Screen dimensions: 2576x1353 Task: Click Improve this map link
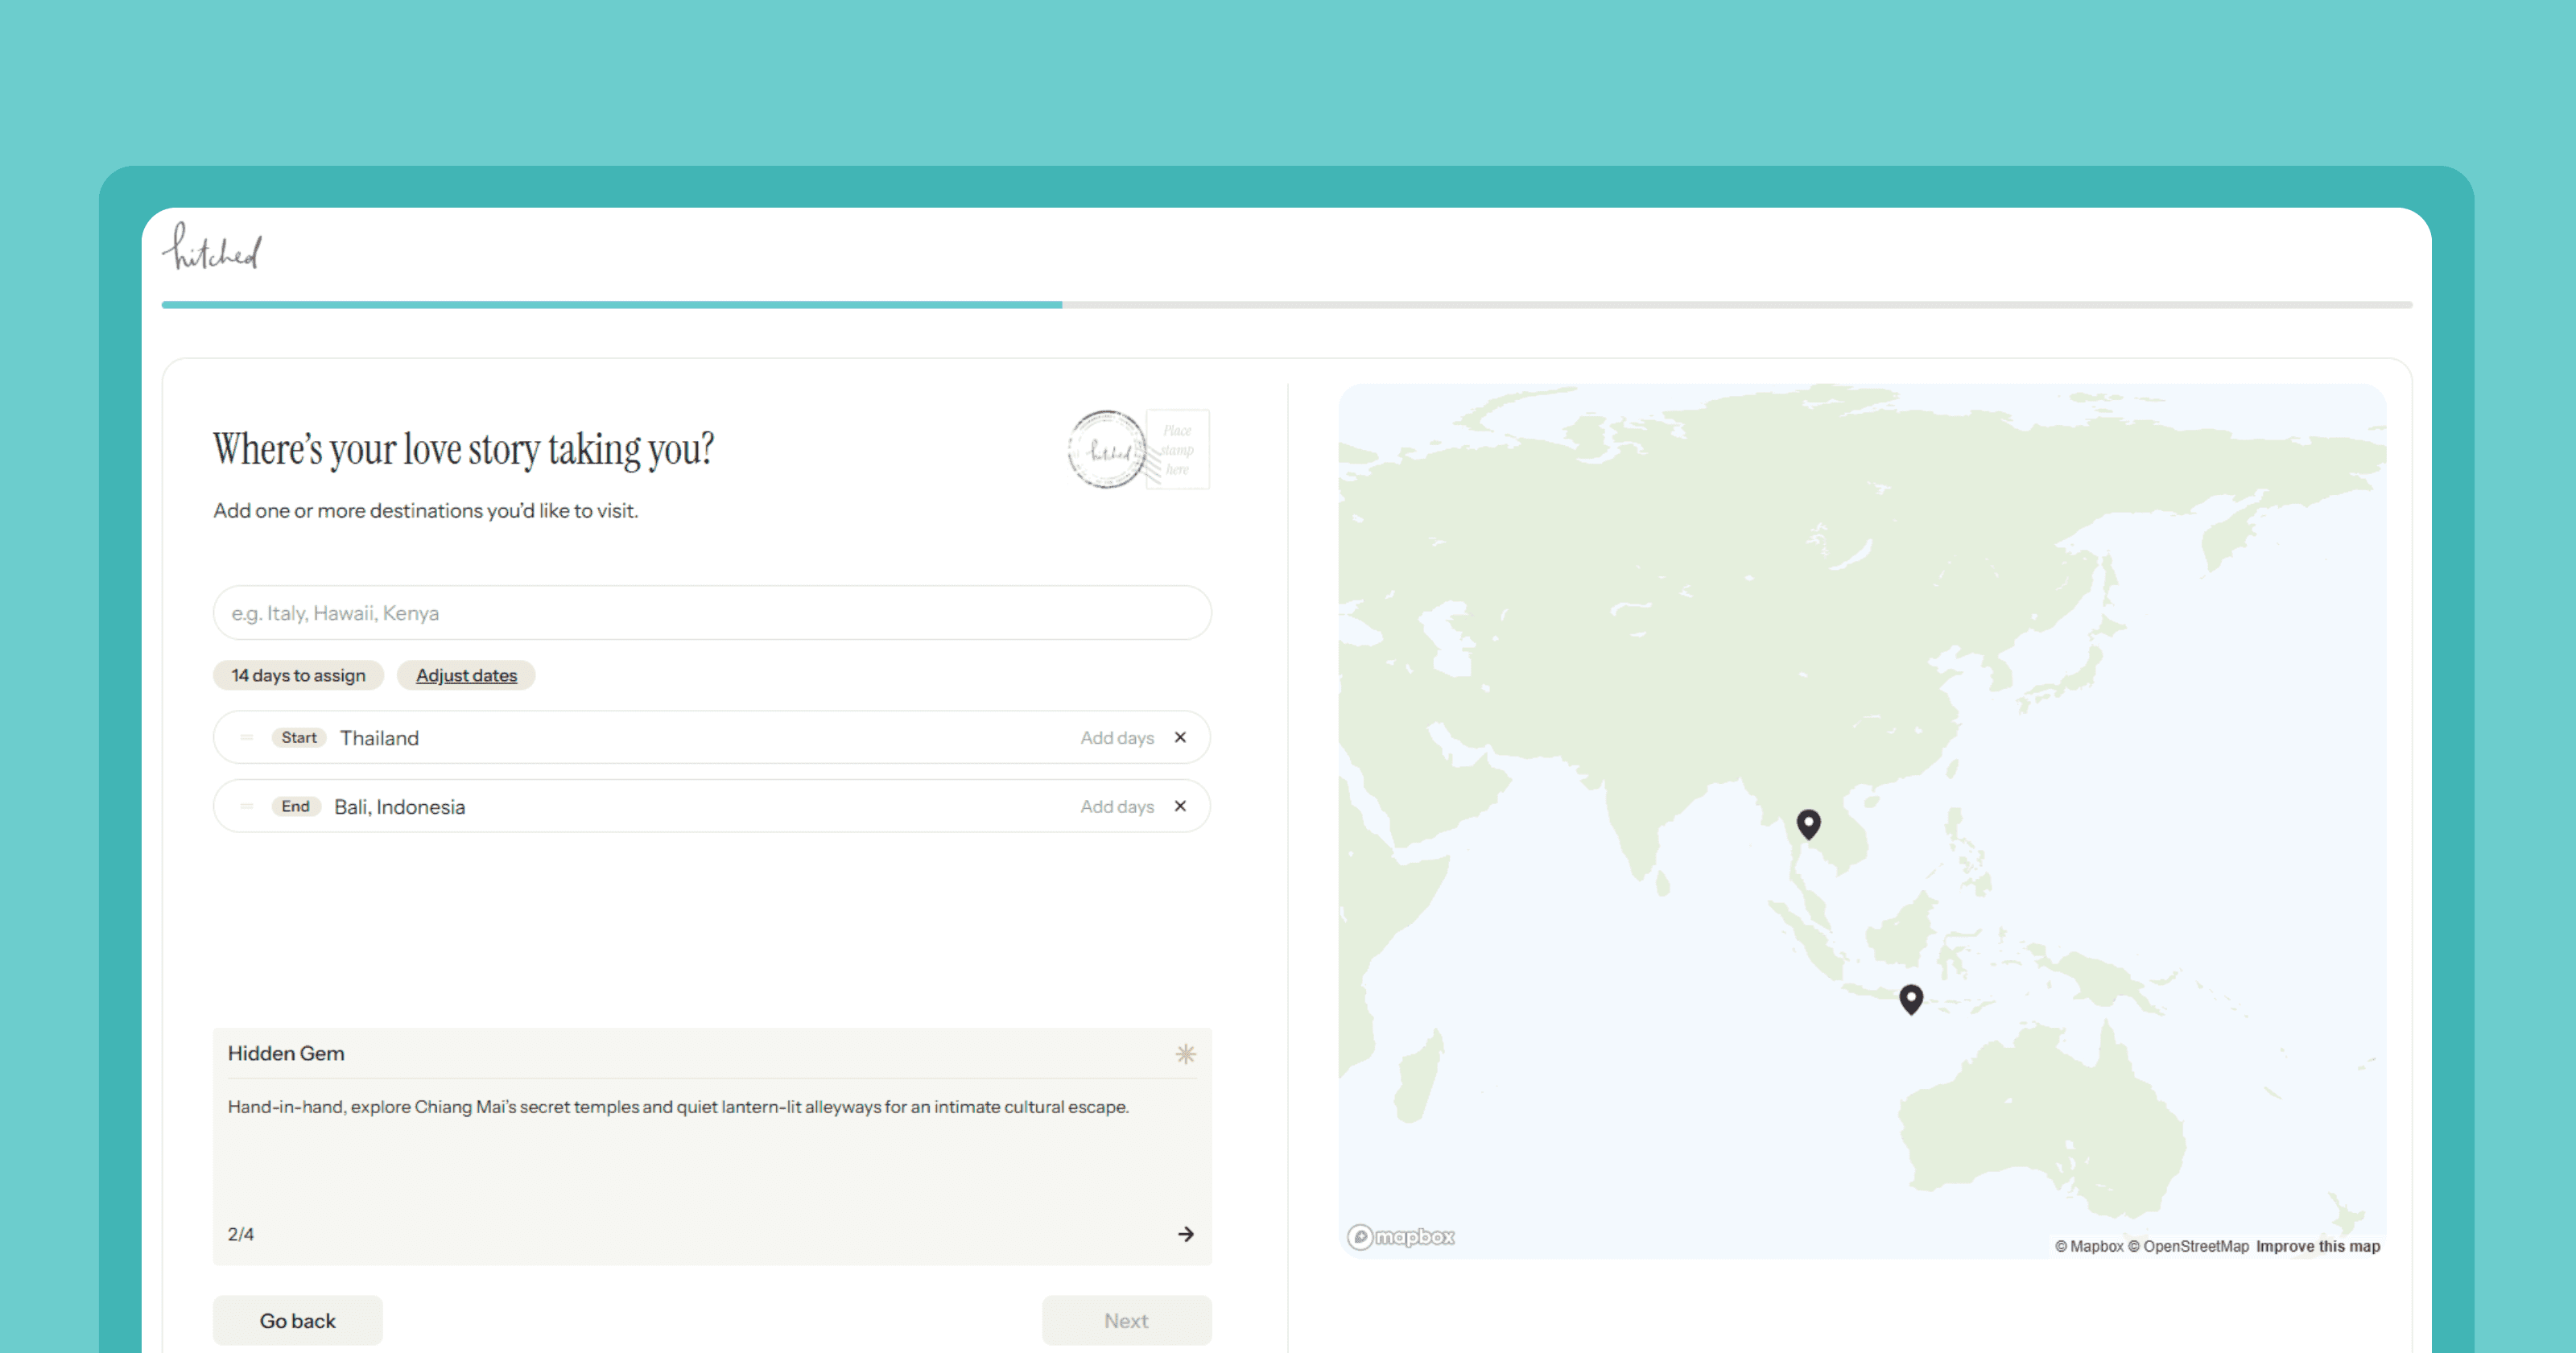point(2317,1246)
